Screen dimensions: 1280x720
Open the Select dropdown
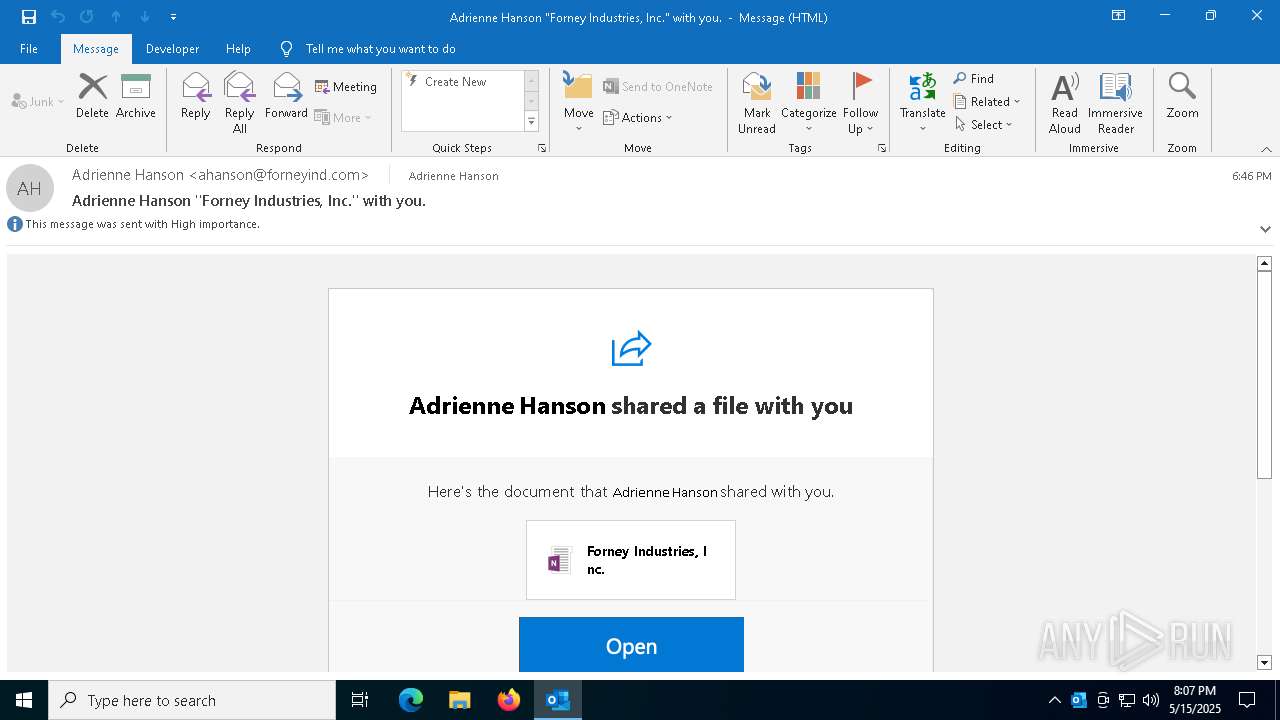click(984, 124)
